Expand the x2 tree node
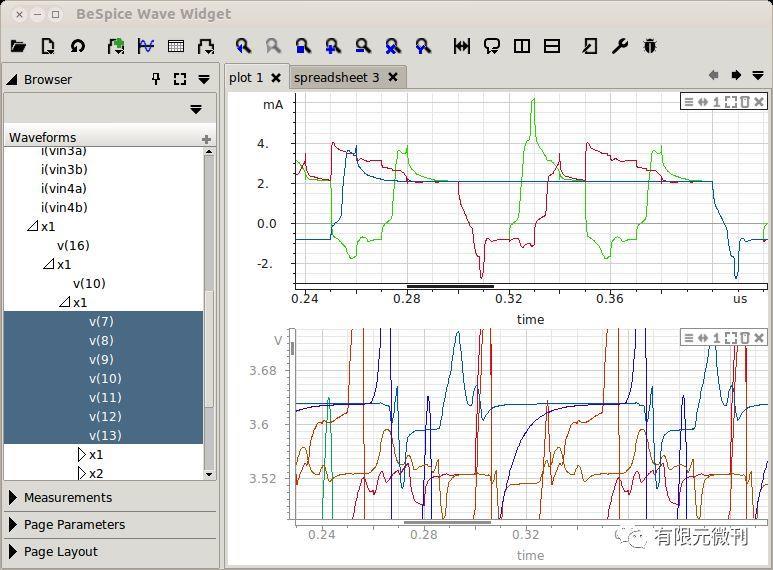Viewport: 773px width, 570px height. [82, 474]
